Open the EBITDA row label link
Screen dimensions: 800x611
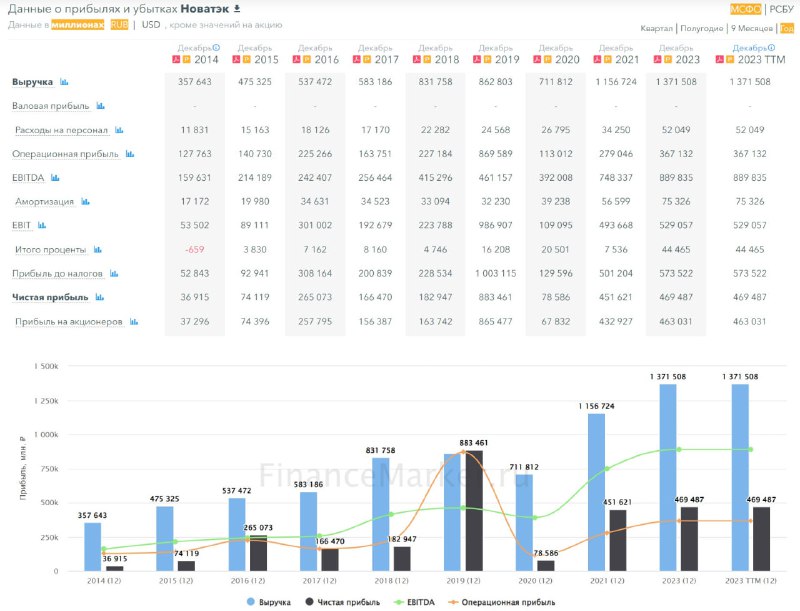click(x=28, y=177)
